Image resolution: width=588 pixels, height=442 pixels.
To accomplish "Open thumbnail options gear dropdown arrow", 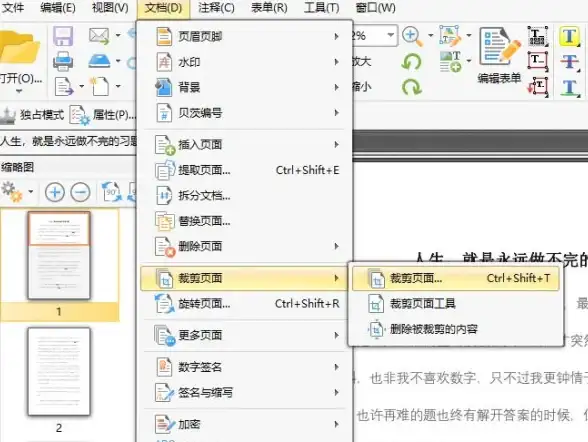I will (x=31, y=192).
